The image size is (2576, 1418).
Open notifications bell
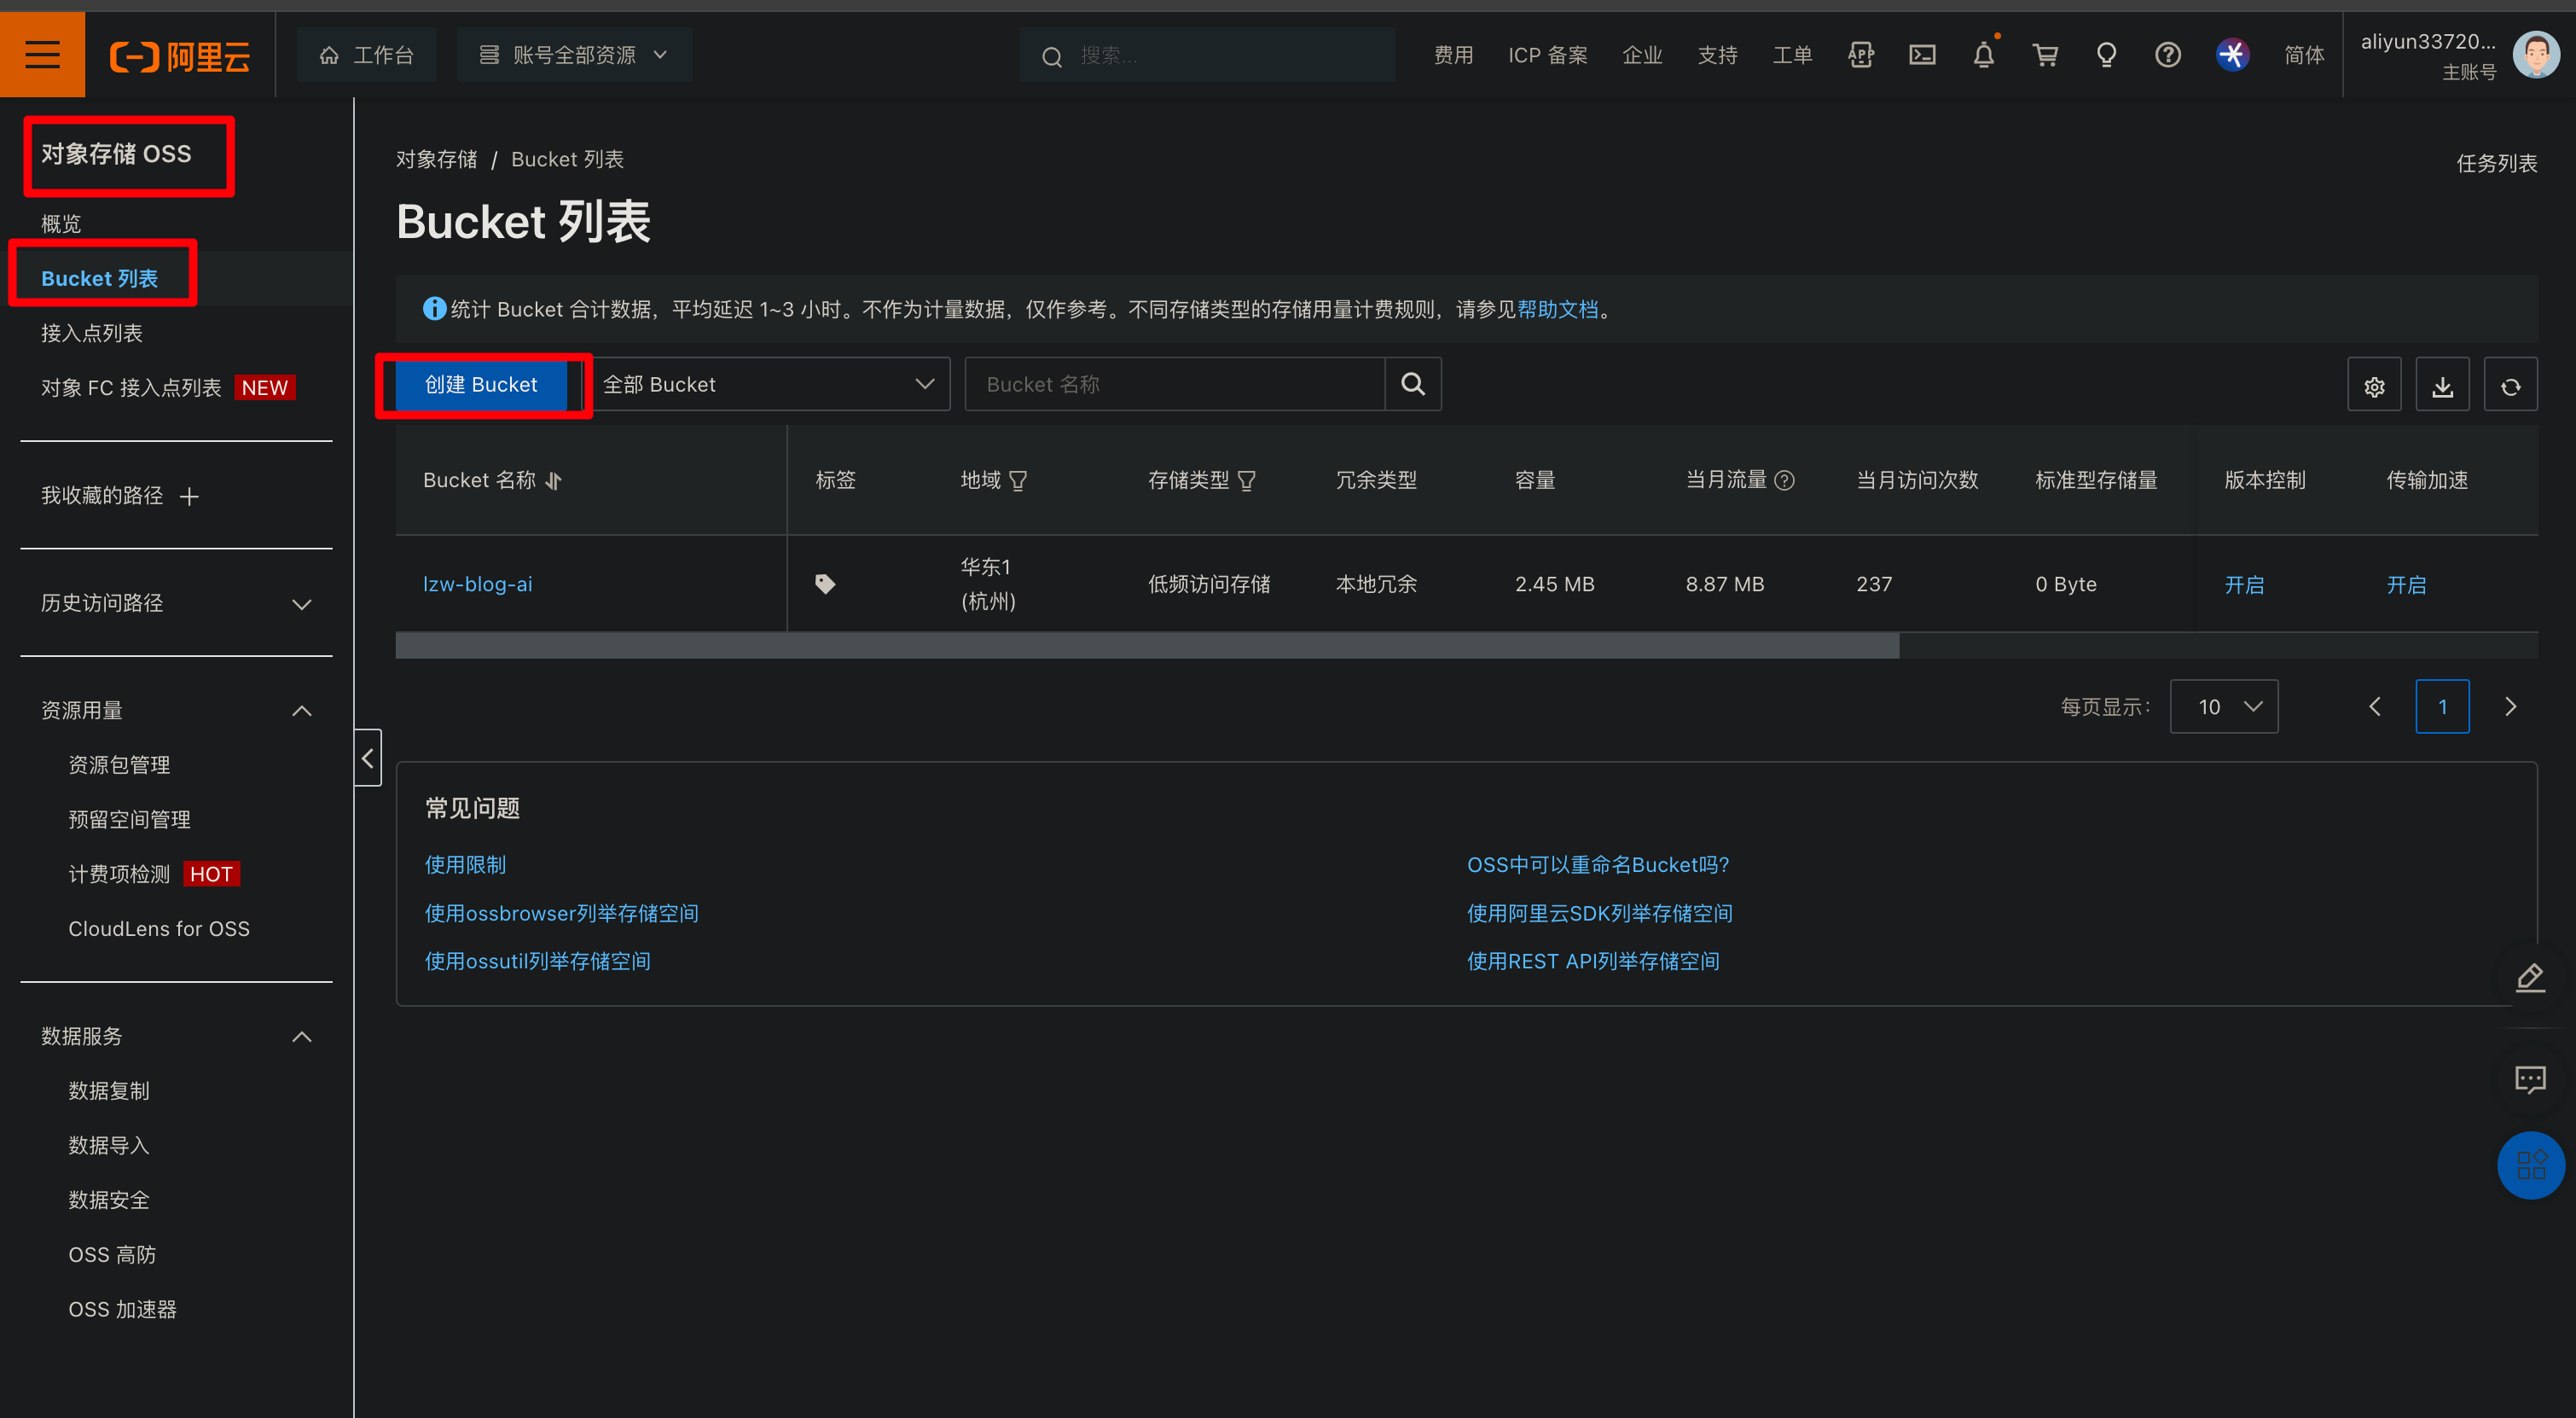pyautogui.click(x=1984, y=55)
